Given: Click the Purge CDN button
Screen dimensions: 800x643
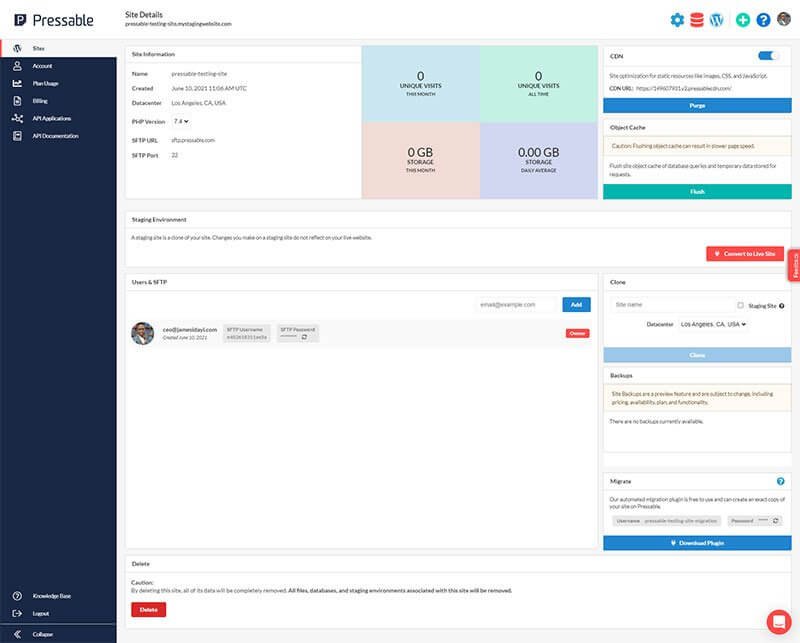Looking at the screenshot, I should 697,105.
